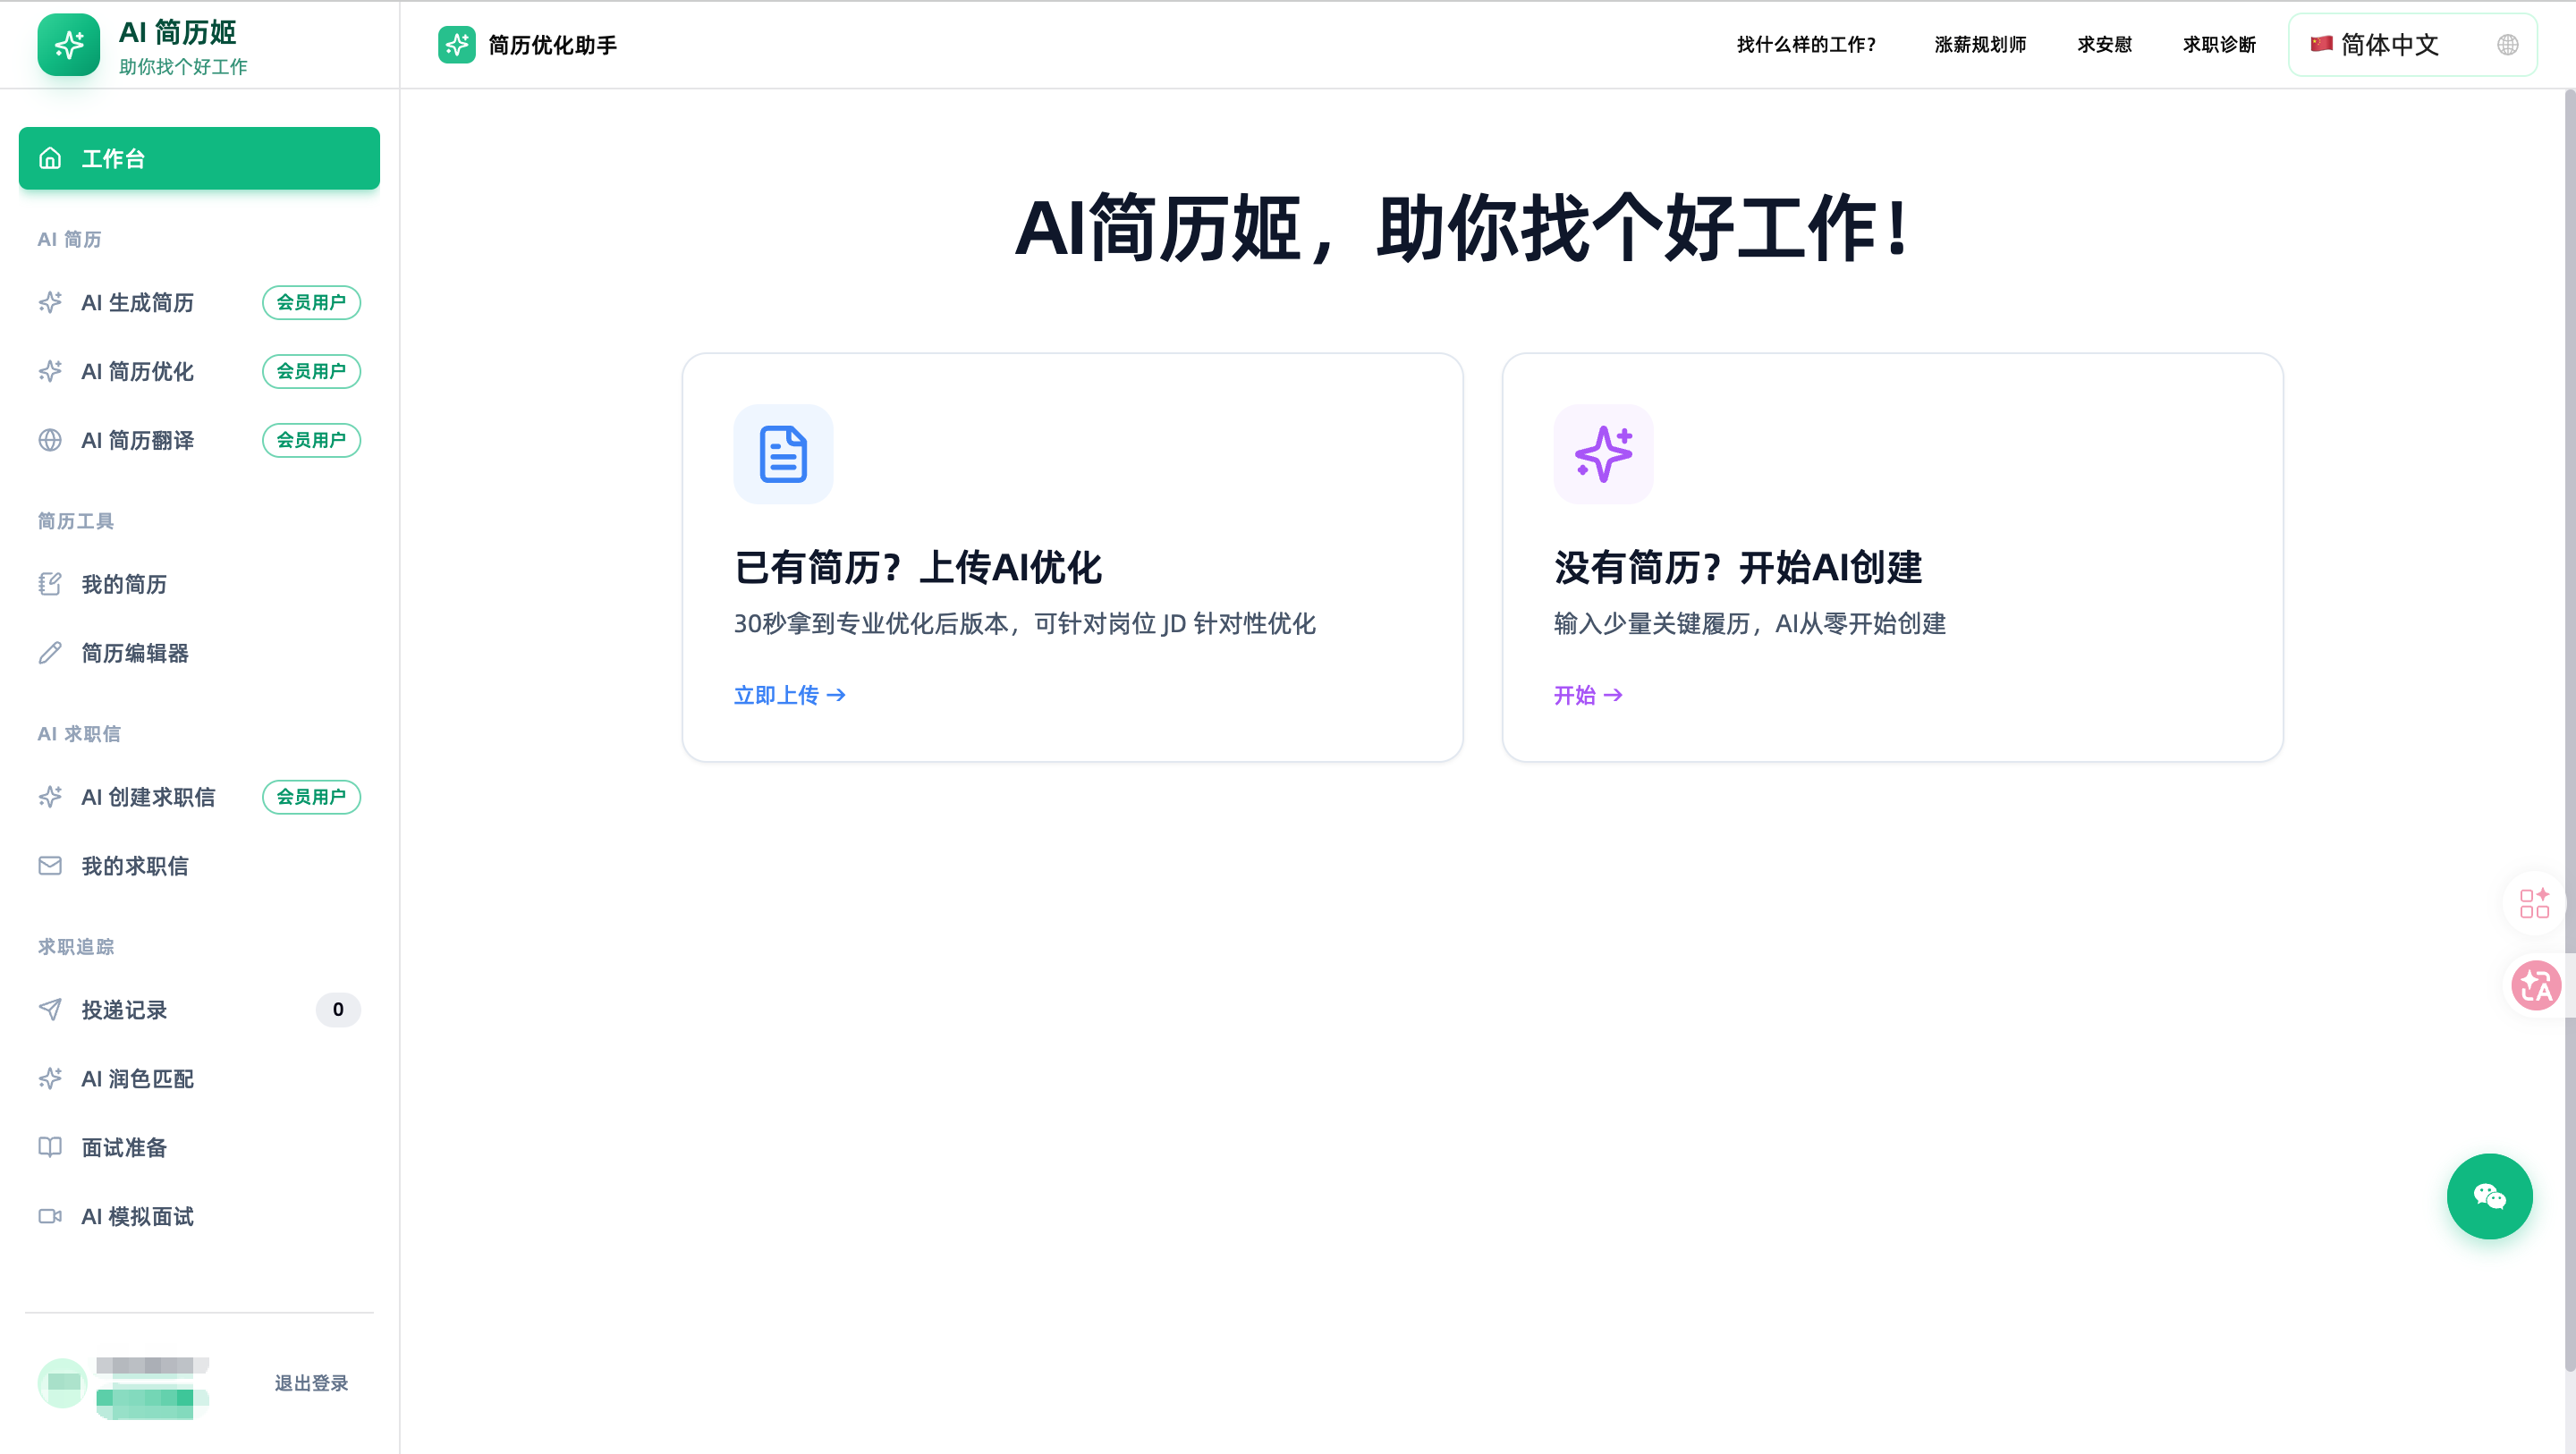Click 退出登录 to log out
The height and width of the screenshot is (1454, 2576).
click(311, 1383)
